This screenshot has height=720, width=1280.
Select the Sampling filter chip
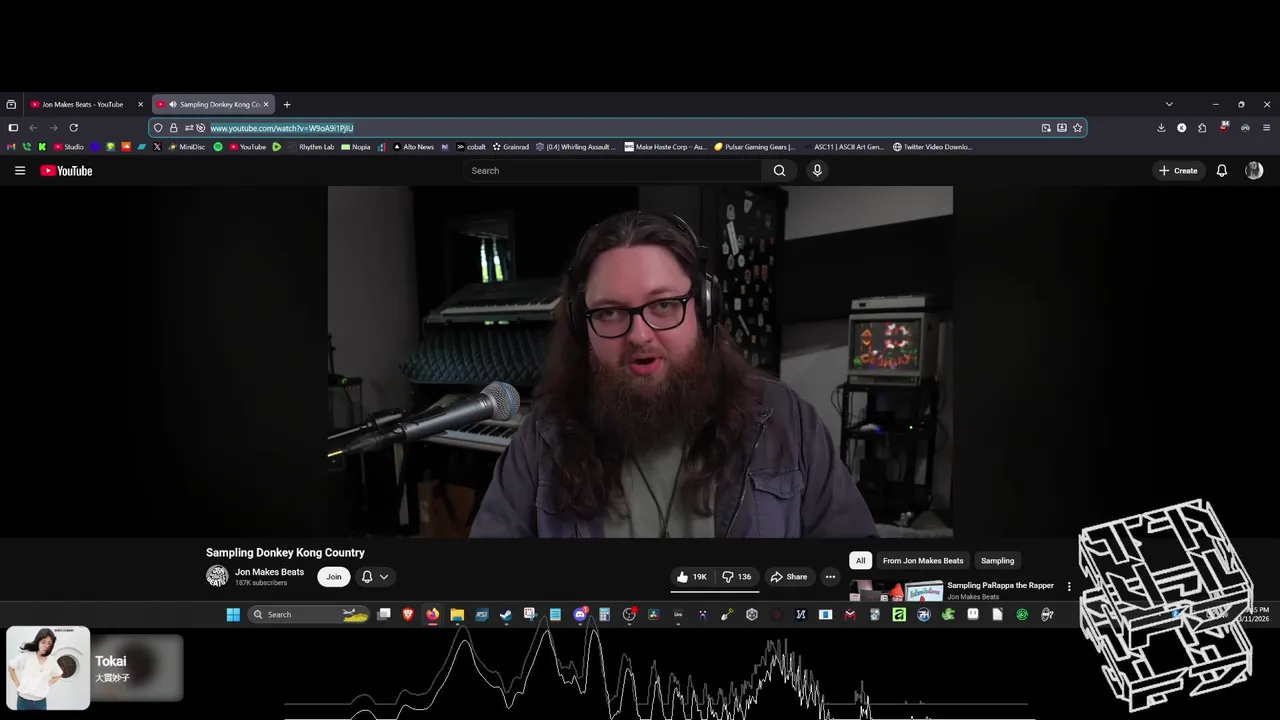tap(997, 561)
